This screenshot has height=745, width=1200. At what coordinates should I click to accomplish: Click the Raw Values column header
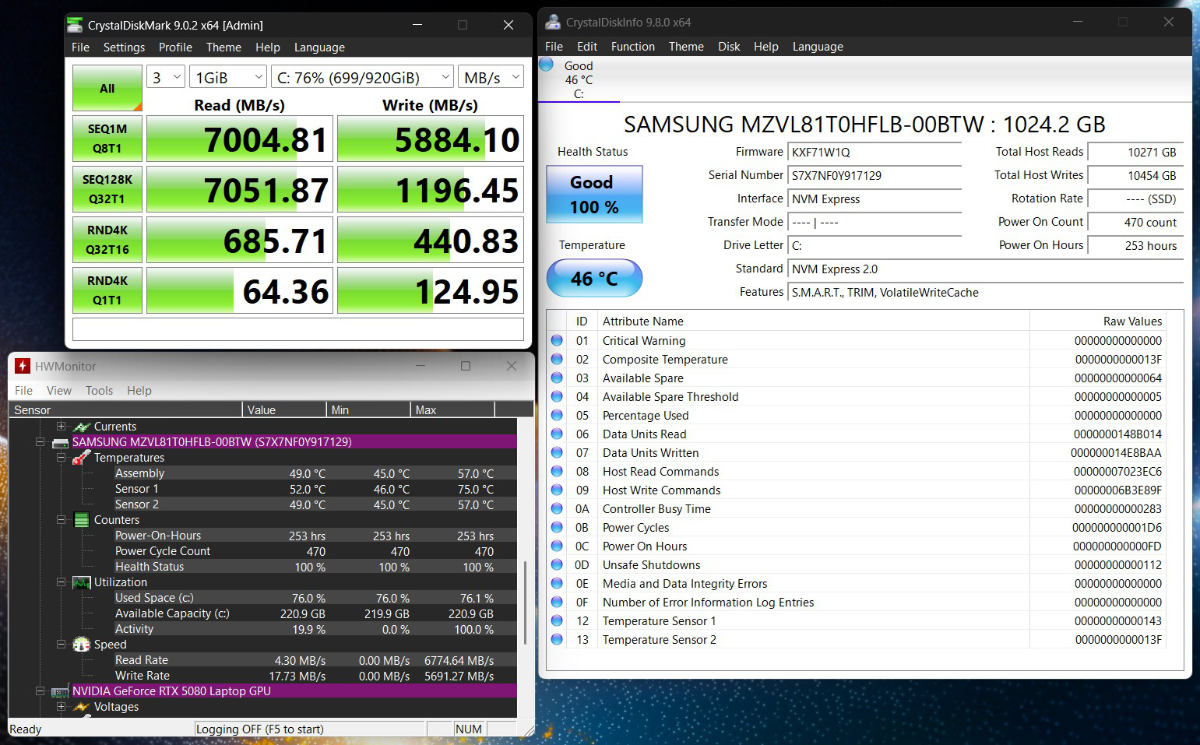(x=1097, y=321)
